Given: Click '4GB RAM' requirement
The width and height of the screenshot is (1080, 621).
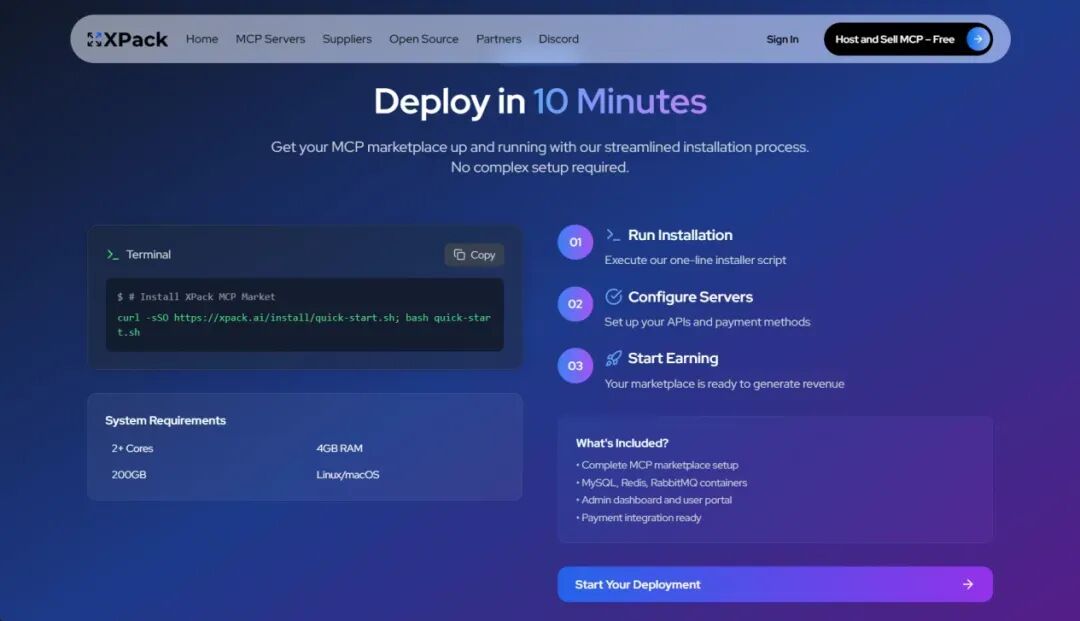Looking at the screenshot, I should pyautogui.click(x=340, y=448).
